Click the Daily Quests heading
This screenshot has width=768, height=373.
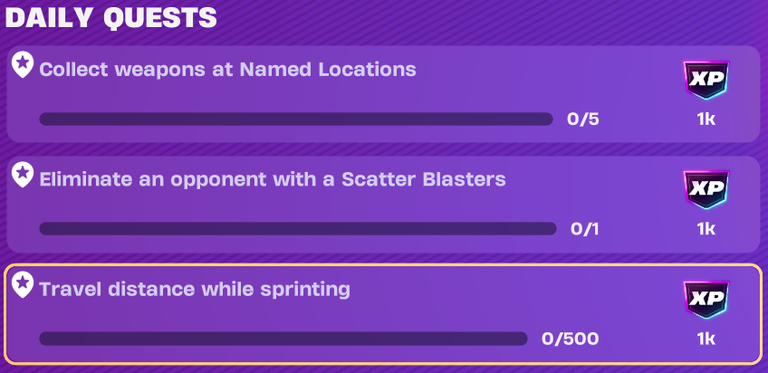(x=111, y=19)
